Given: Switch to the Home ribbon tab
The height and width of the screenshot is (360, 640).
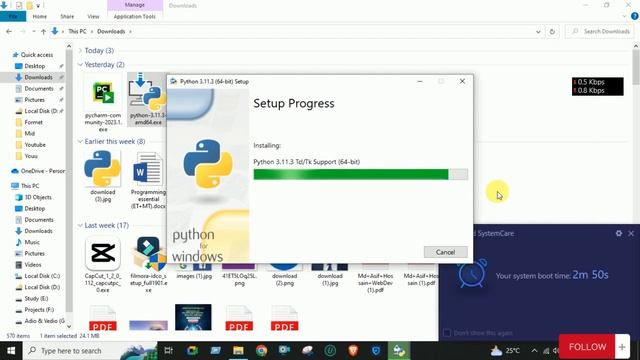Looking at the screenshot, I should (x=40, y=16).
